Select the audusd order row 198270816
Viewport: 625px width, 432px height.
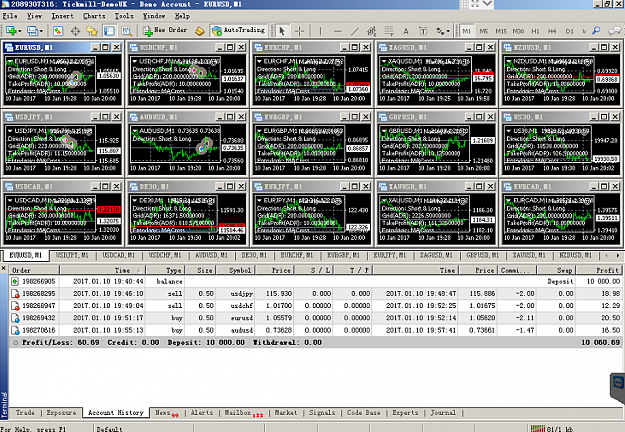click(x=315, y=330)
